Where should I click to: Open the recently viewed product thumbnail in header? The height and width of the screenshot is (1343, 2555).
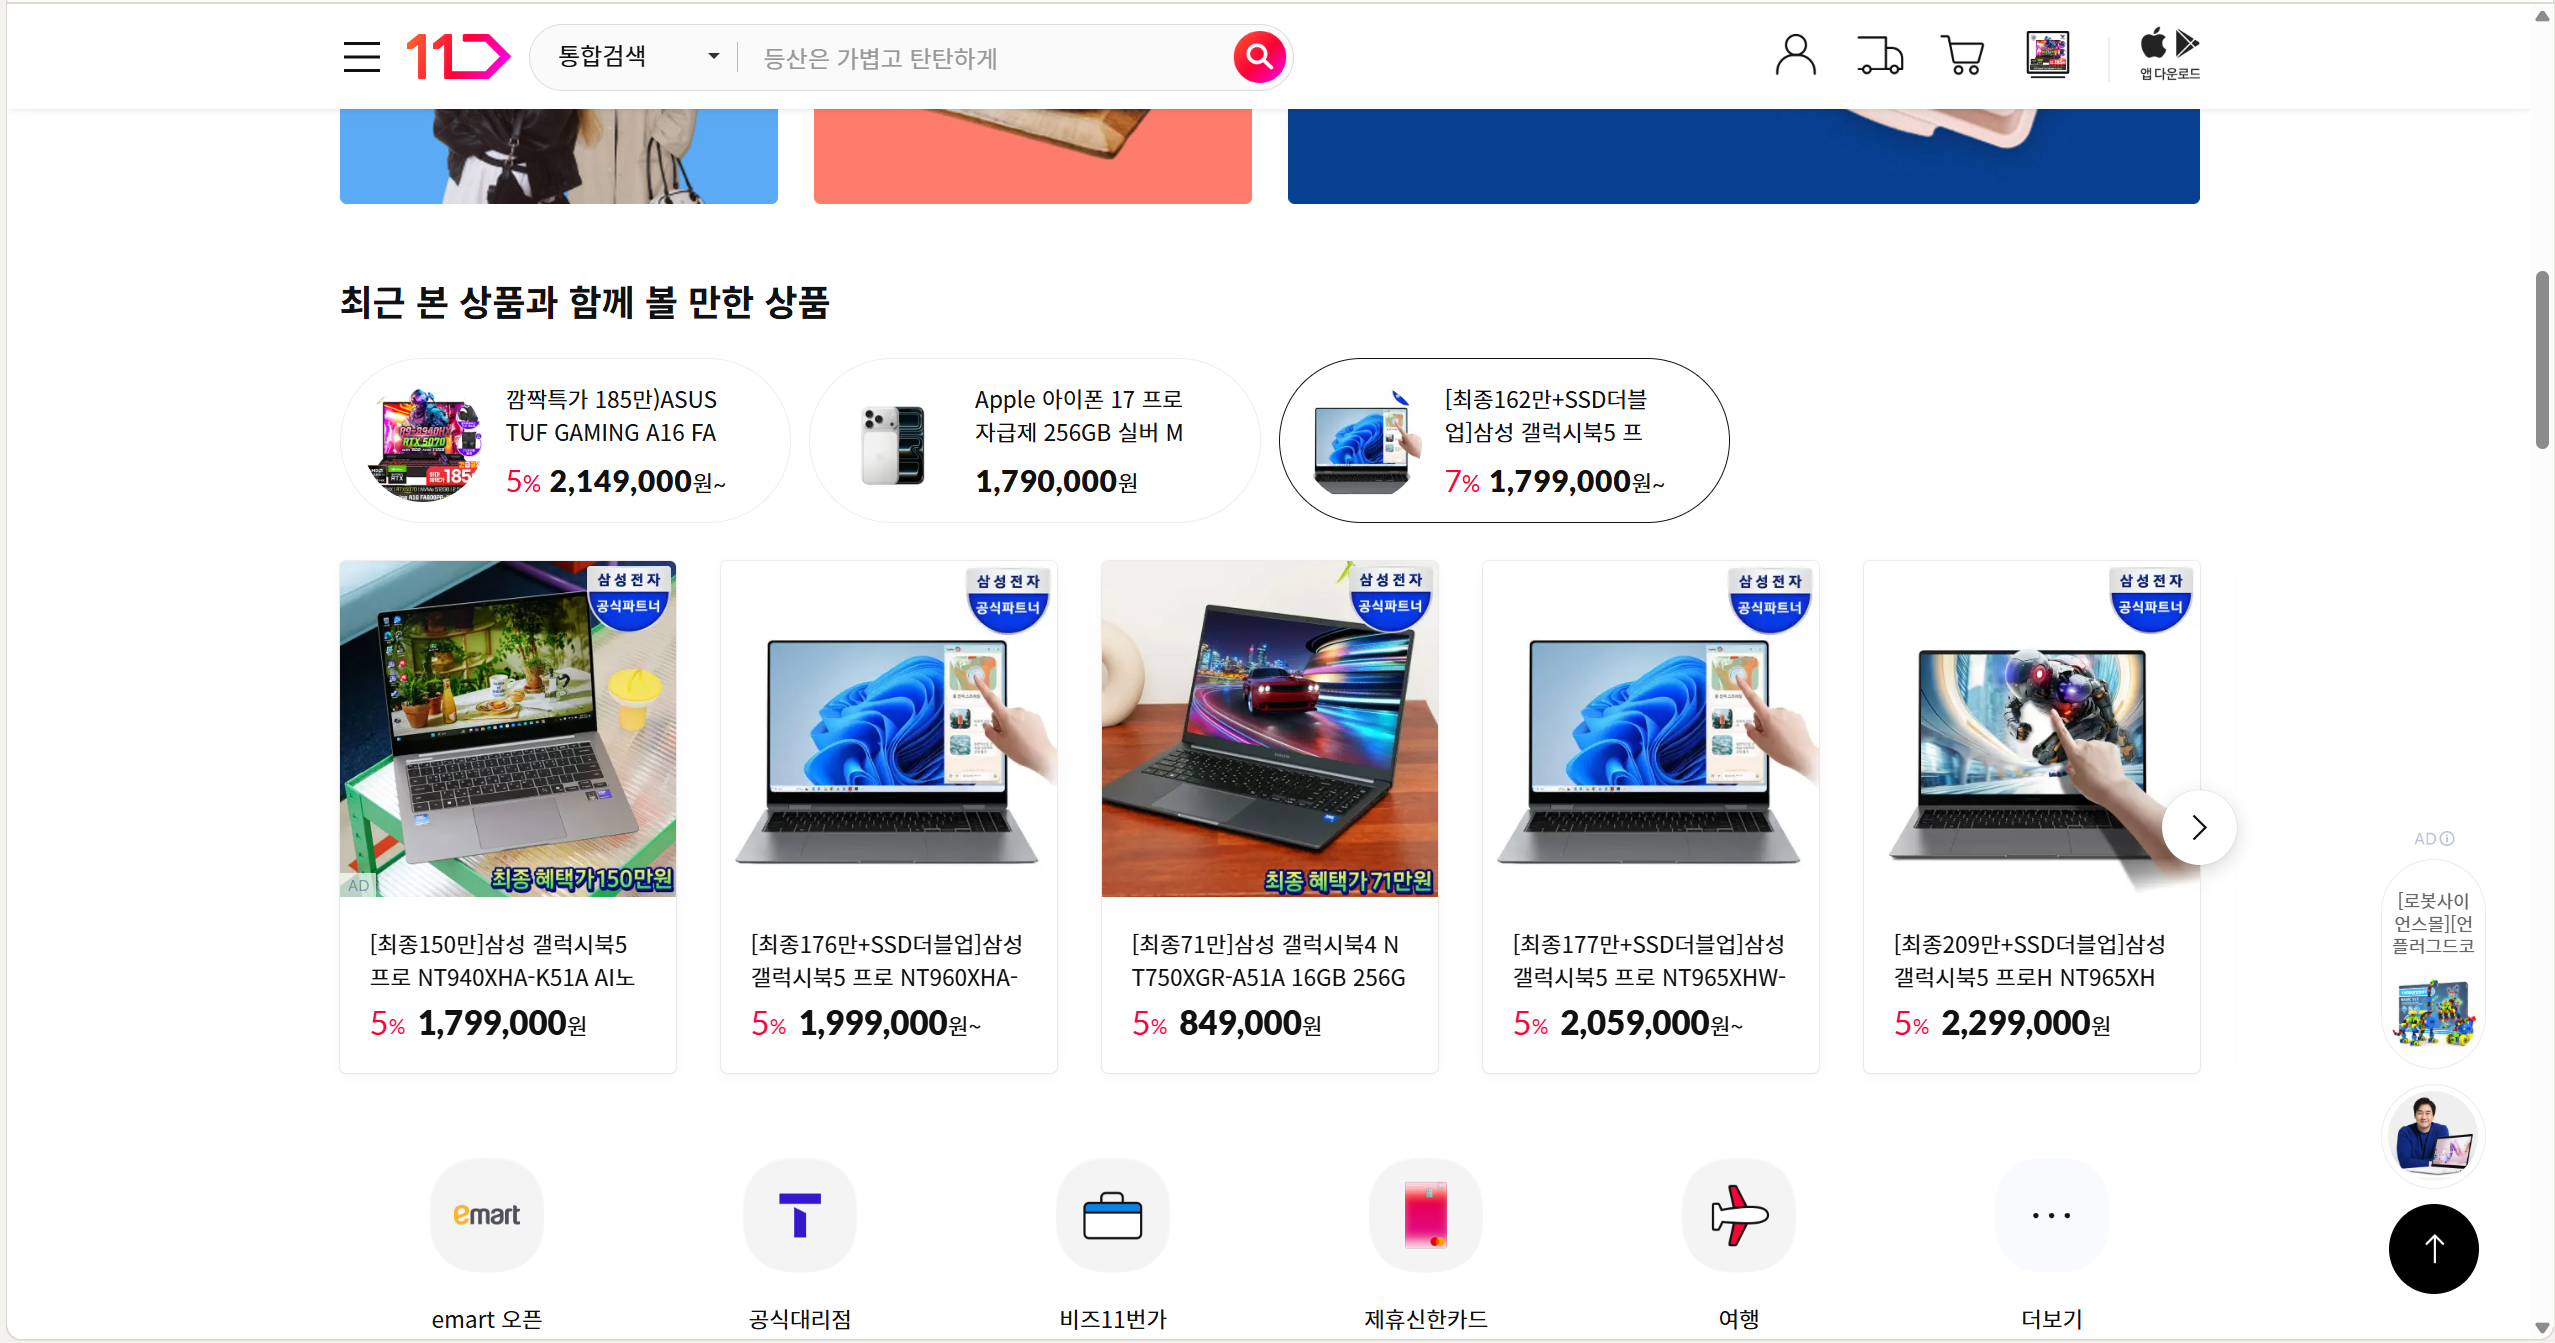point(2047,54)
